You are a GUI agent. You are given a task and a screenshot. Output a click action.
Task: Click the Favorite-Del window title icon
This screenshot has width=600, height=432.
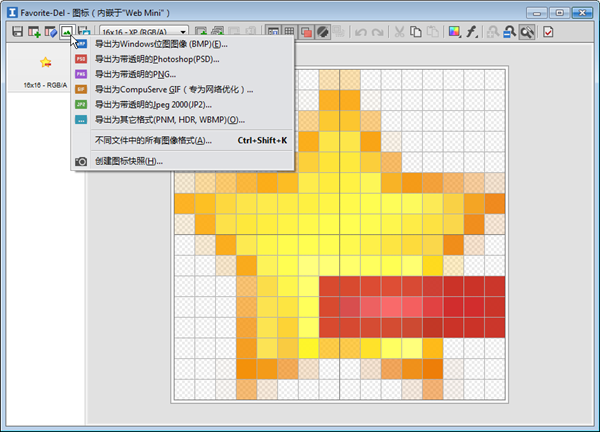click(12, 13)
